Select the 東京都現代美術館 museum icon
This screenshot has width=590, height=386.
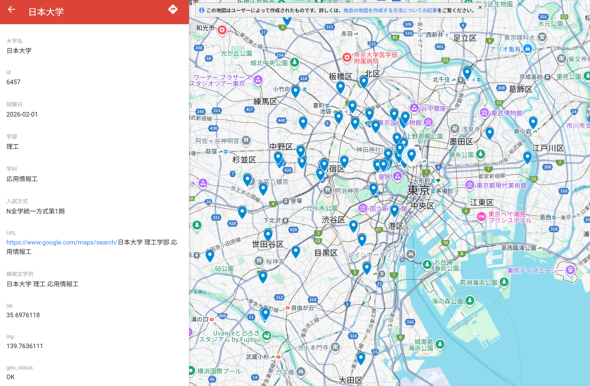[469, 185]
